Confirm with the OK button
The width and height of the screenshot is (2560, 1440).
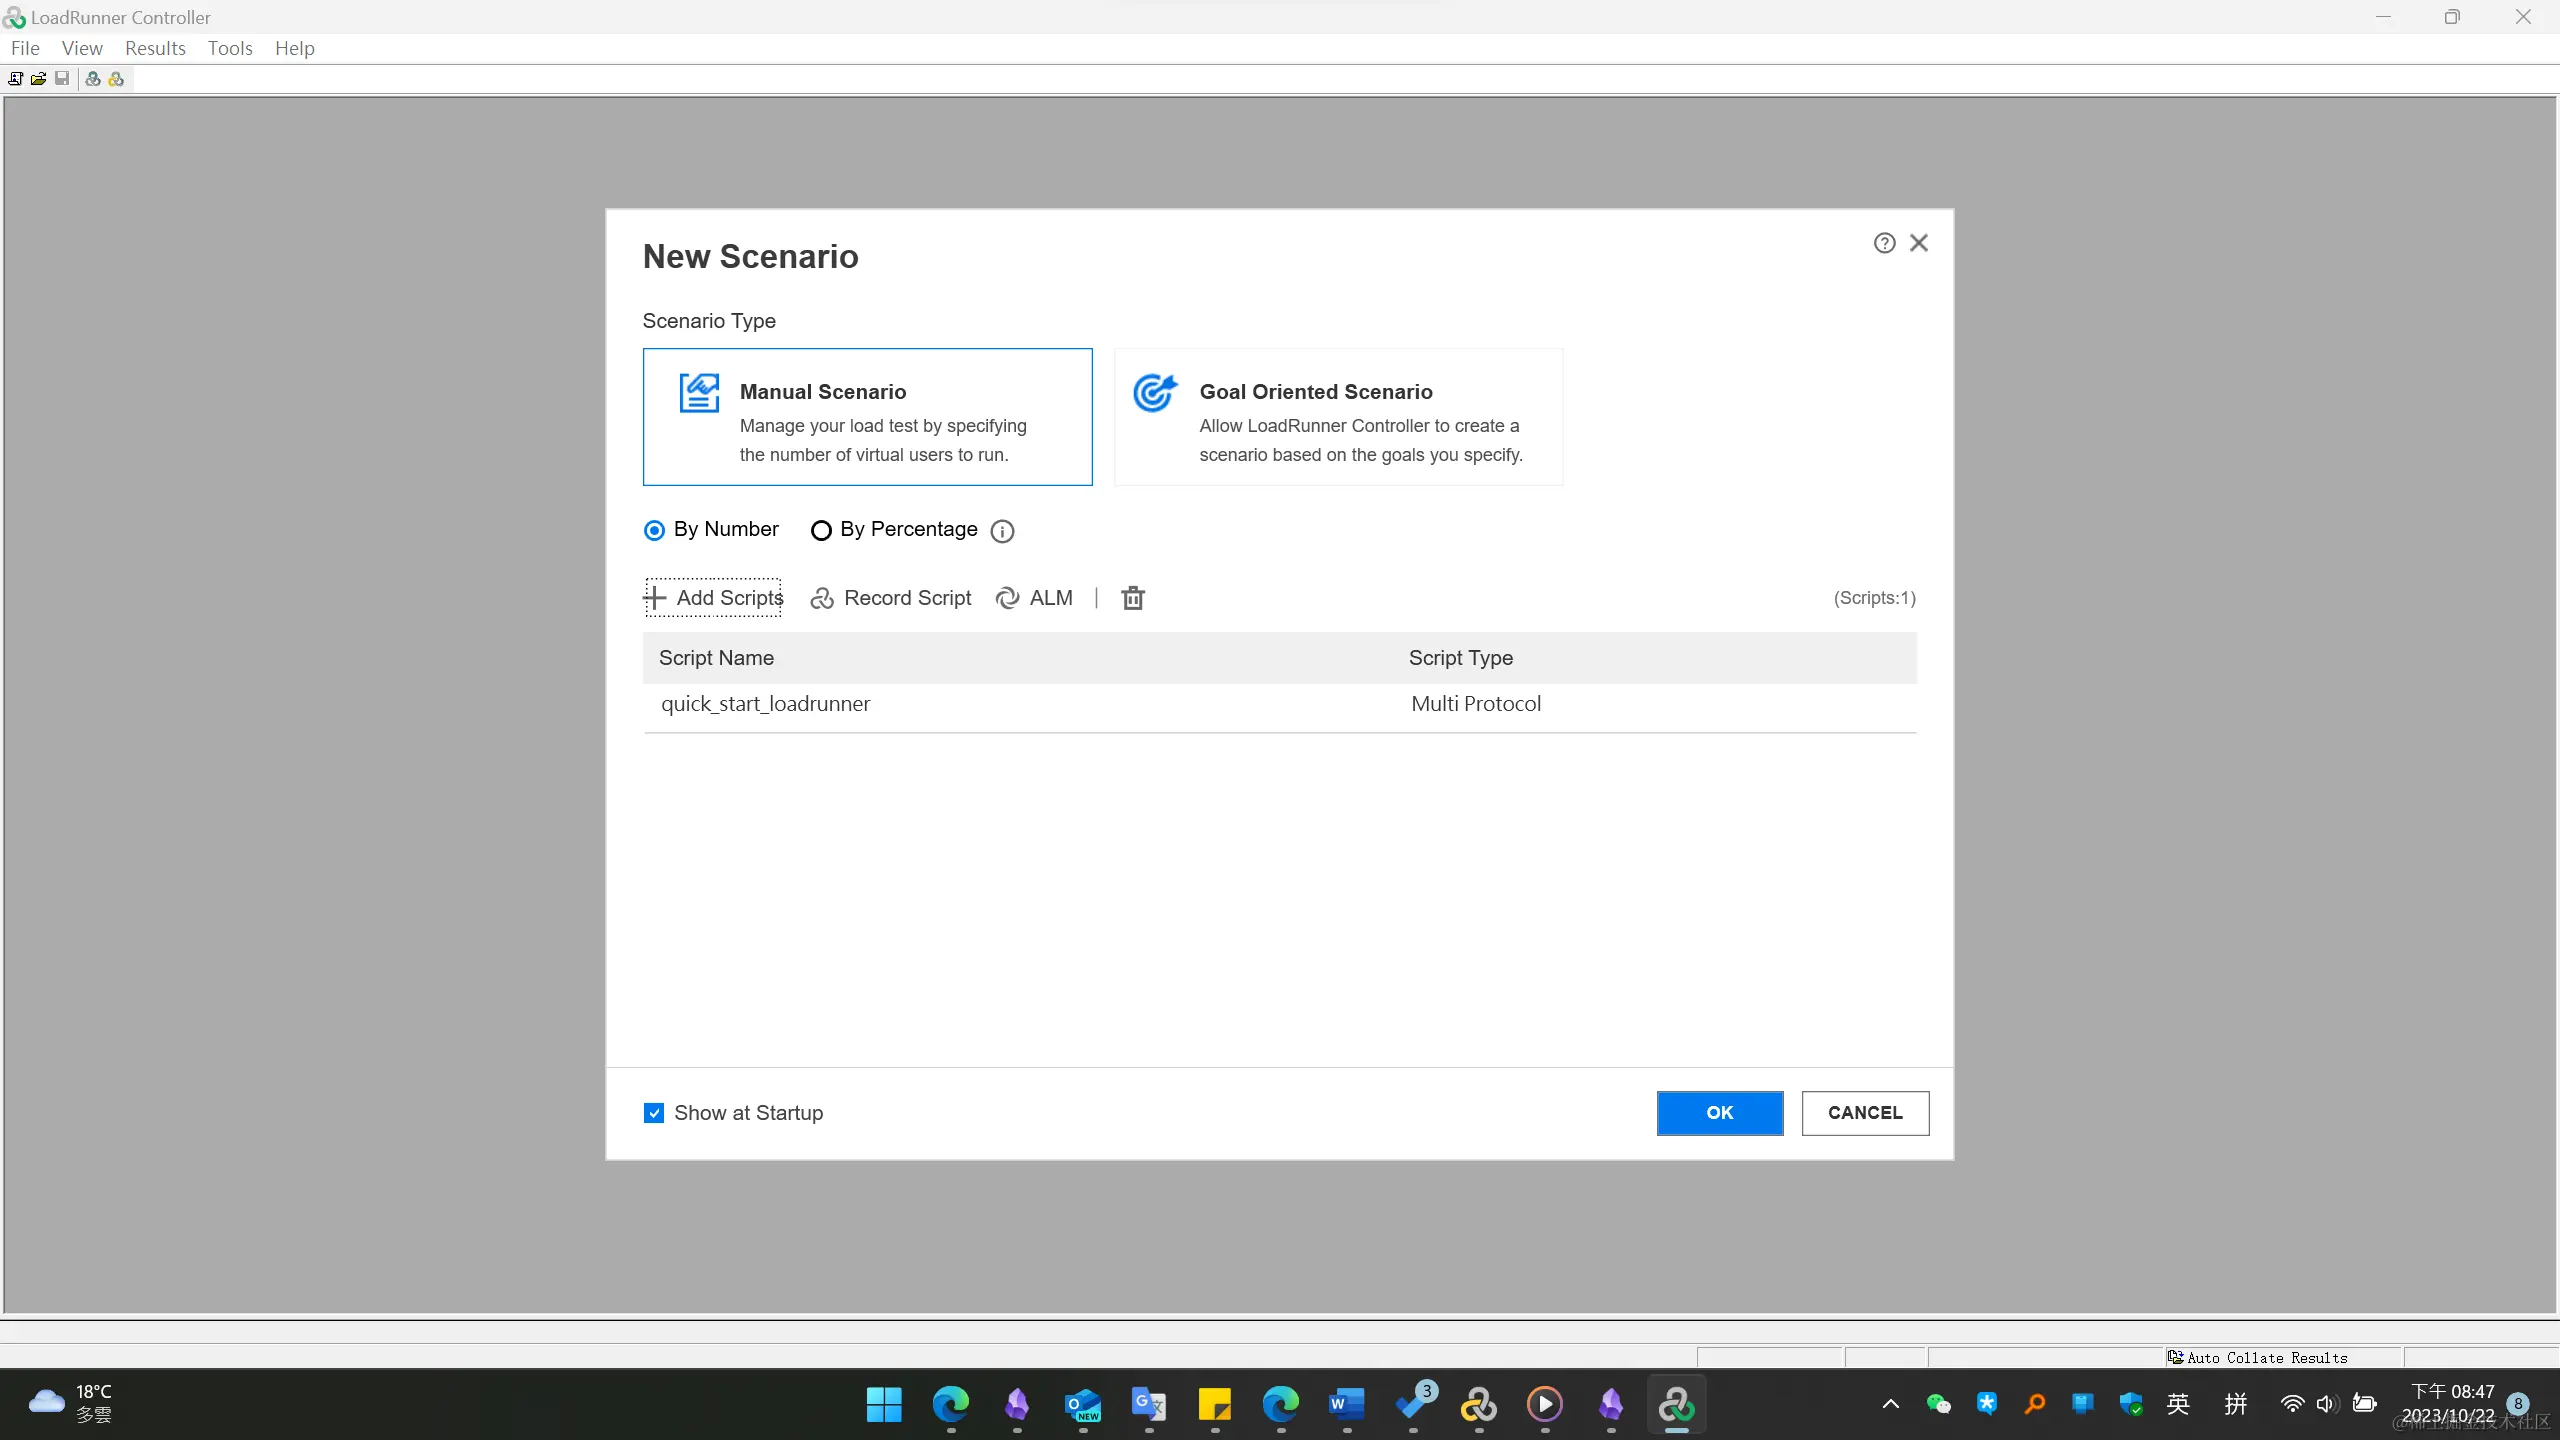(1720, 1113)
